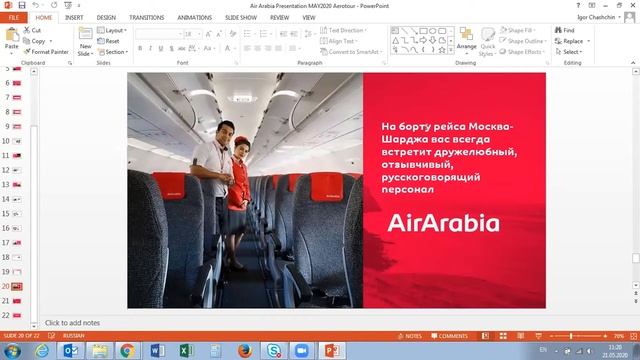Viewport: 640px width, 360px height.
Task: Select slide 21 thumbnail
Action: 17,301
